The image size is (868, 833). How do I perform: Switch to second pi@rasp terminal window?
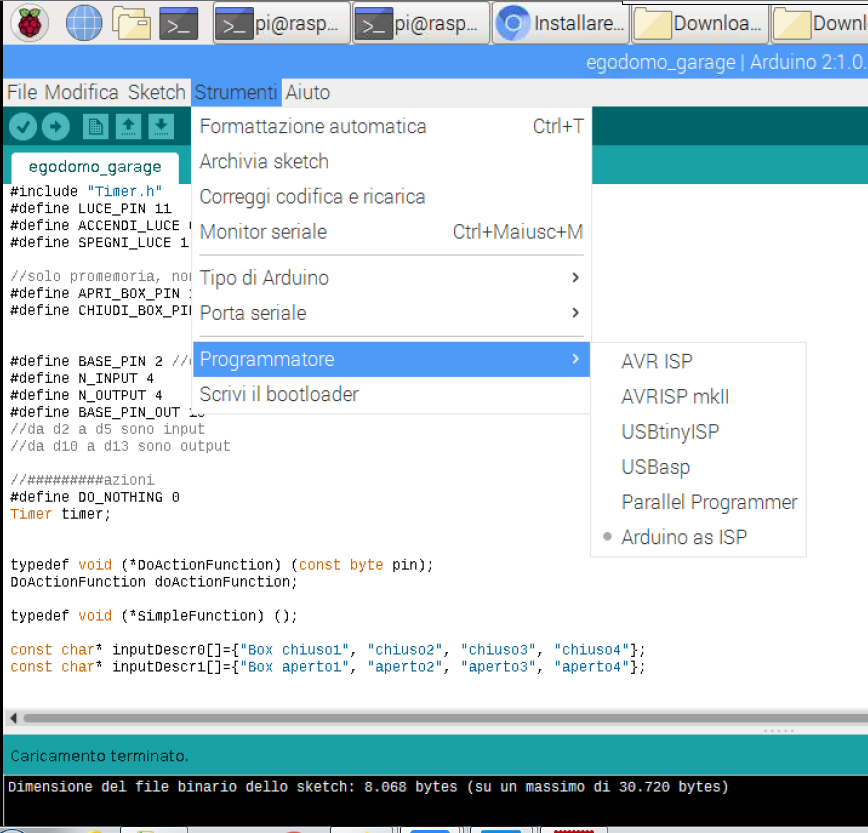click(x=422, y=23)
